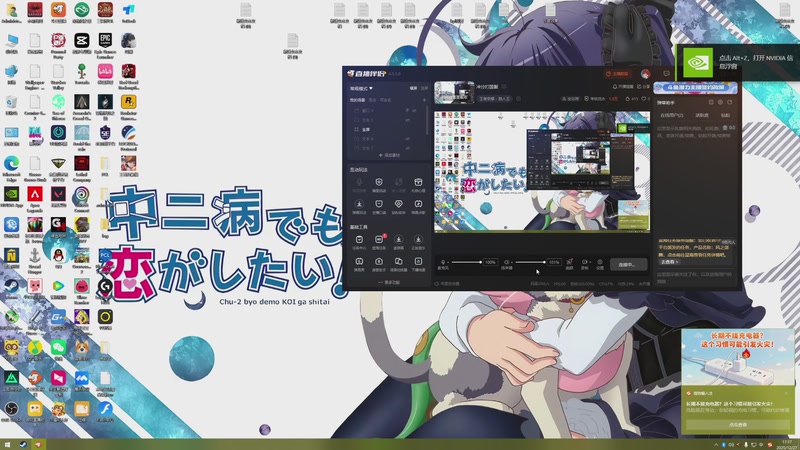Expand the 常规模式 mode dropdown
This screenshot has width=800, height=450.
coord(361,89)
